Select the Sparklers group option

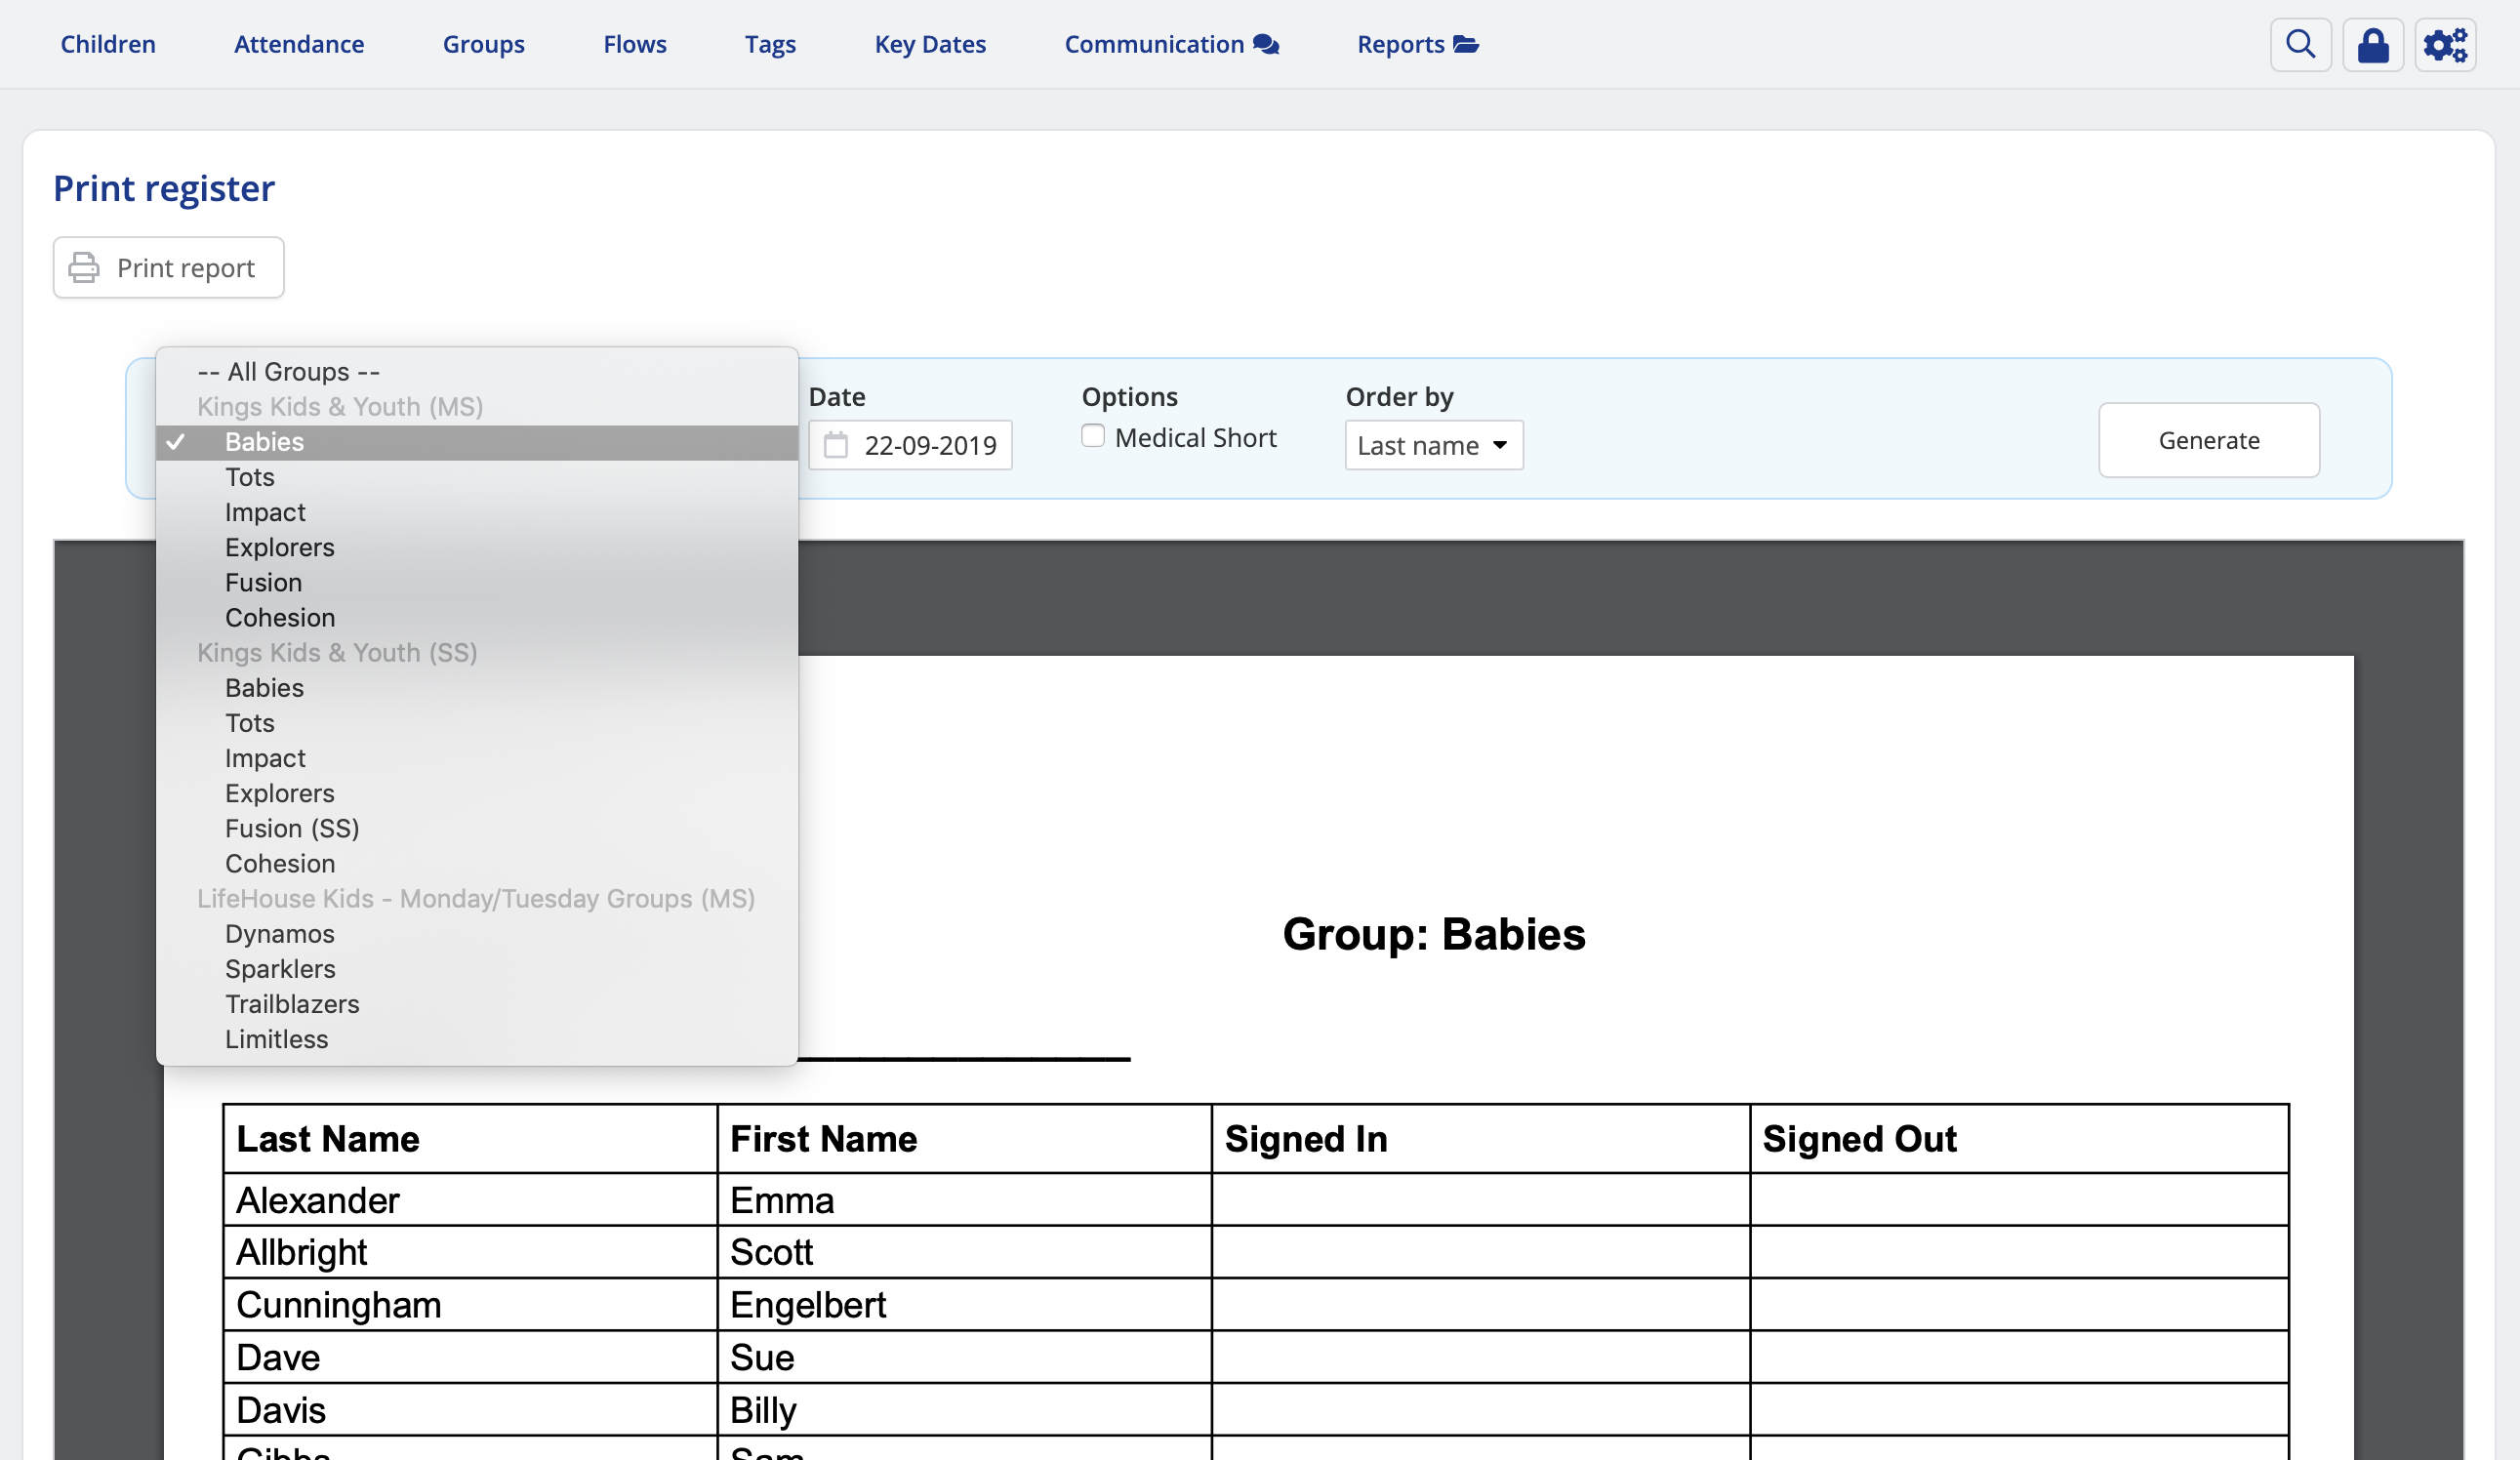476,969
